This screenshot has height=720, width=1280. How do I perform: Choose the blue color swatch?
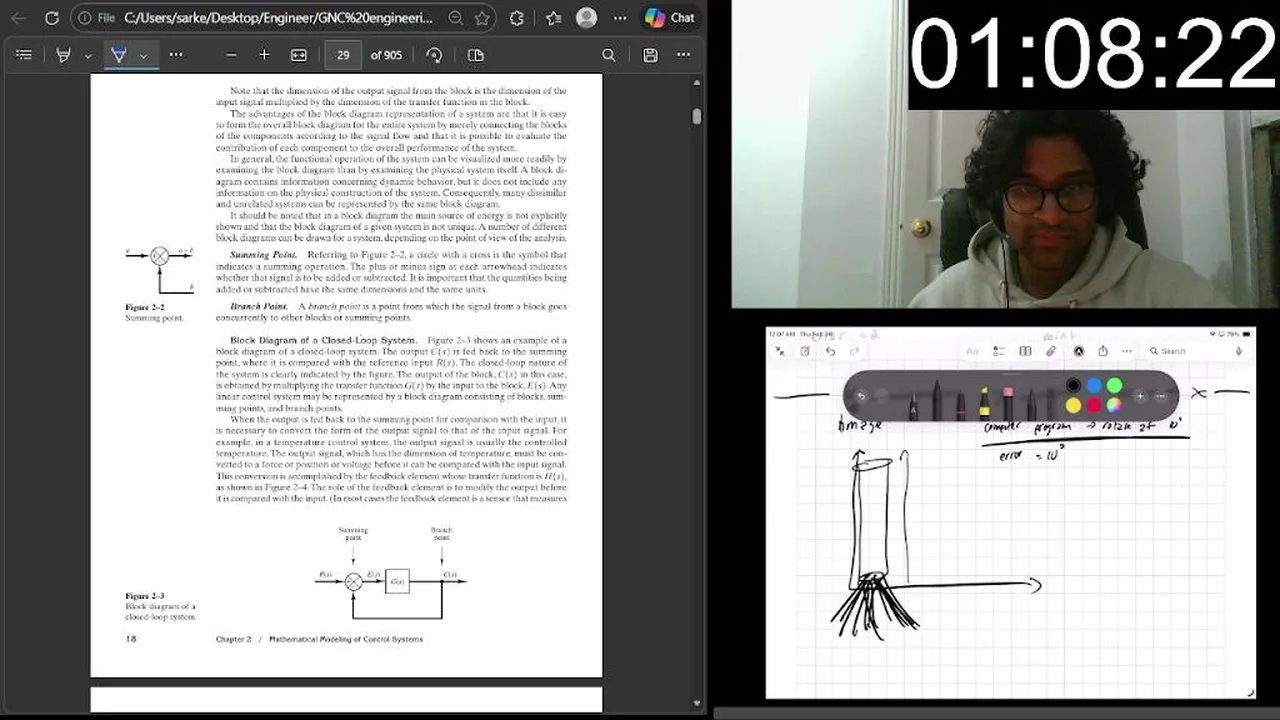[x=1094, y=385]
